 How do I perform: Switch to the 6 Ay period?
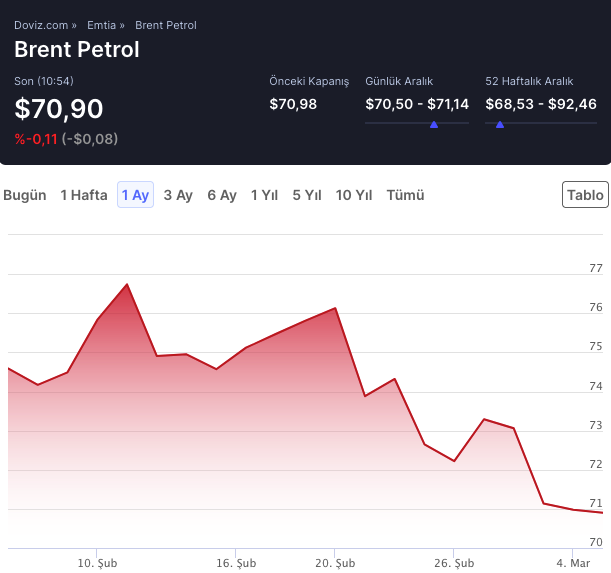(x=222, y=195)
